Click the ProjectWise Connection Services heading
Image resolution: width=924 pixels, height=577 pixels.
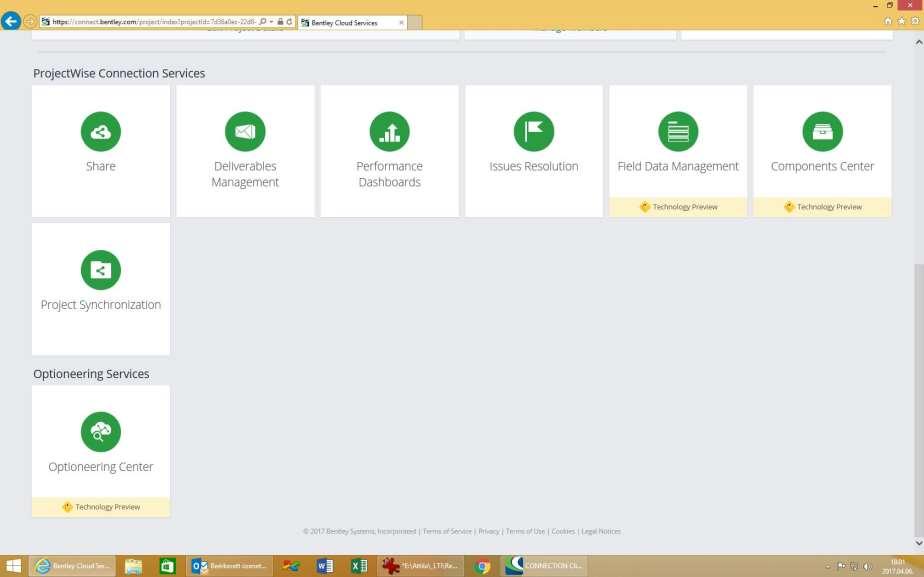[x=119, y=73]
